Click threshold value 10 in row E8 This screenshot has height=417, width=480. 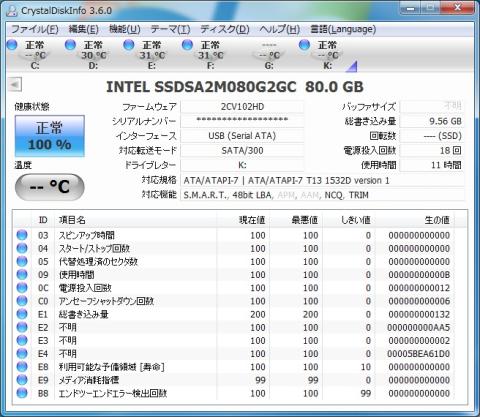coord(366,367)
